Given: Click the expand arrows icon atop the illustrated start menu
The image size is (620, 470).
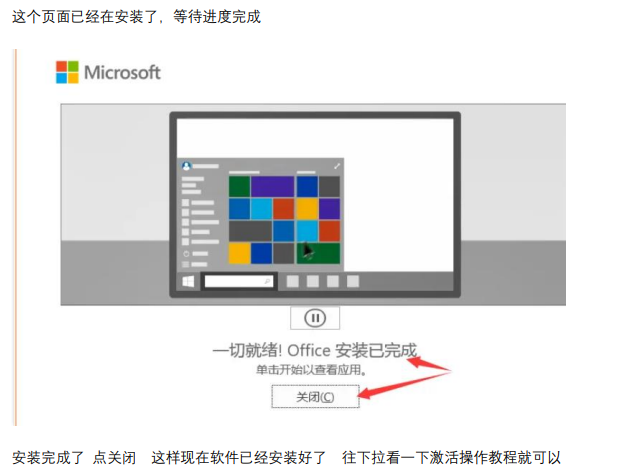Looking at the screenshot, I should point(336,166).
